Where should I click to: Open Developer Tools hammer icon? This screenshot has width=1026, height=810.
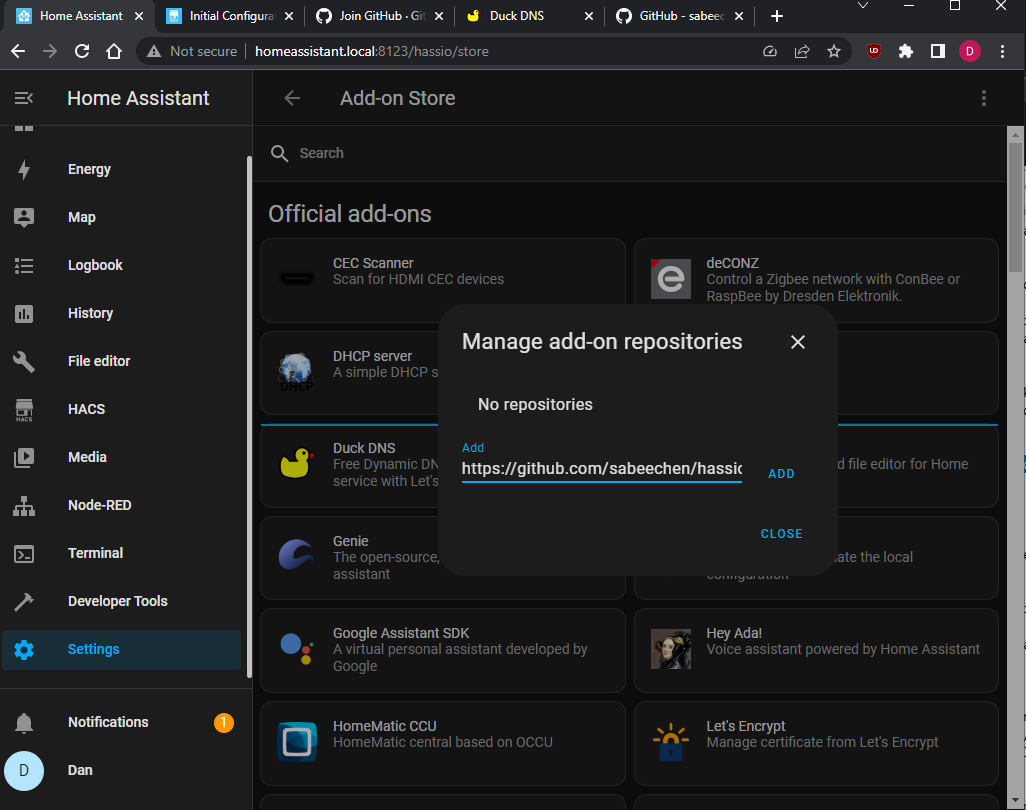coord(24,601)
